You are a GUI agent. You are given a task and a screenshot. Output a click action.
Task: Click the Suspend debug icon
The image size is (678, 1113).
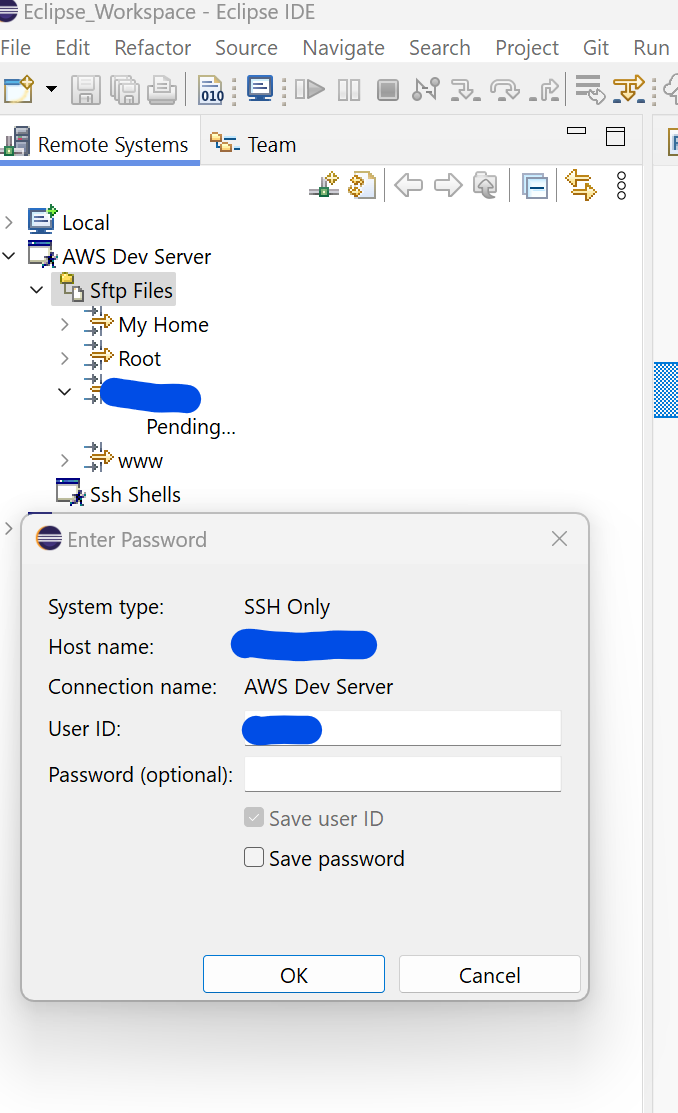click(x=349, y=90)
